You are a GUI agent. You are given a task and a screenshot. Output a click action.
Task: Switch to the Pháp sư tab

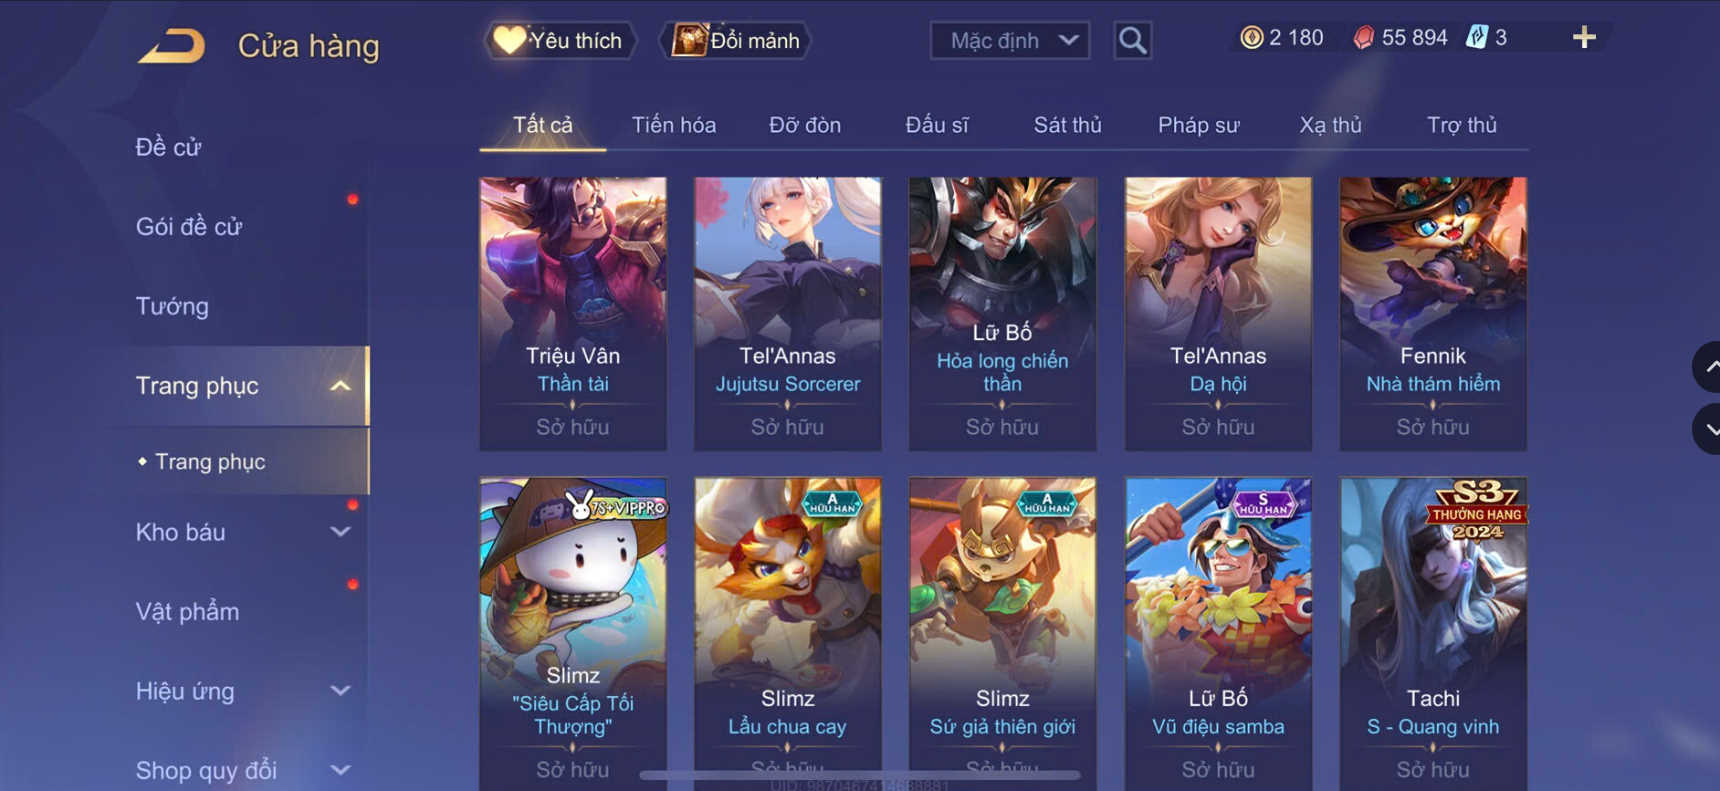[x=1198, y=125]
